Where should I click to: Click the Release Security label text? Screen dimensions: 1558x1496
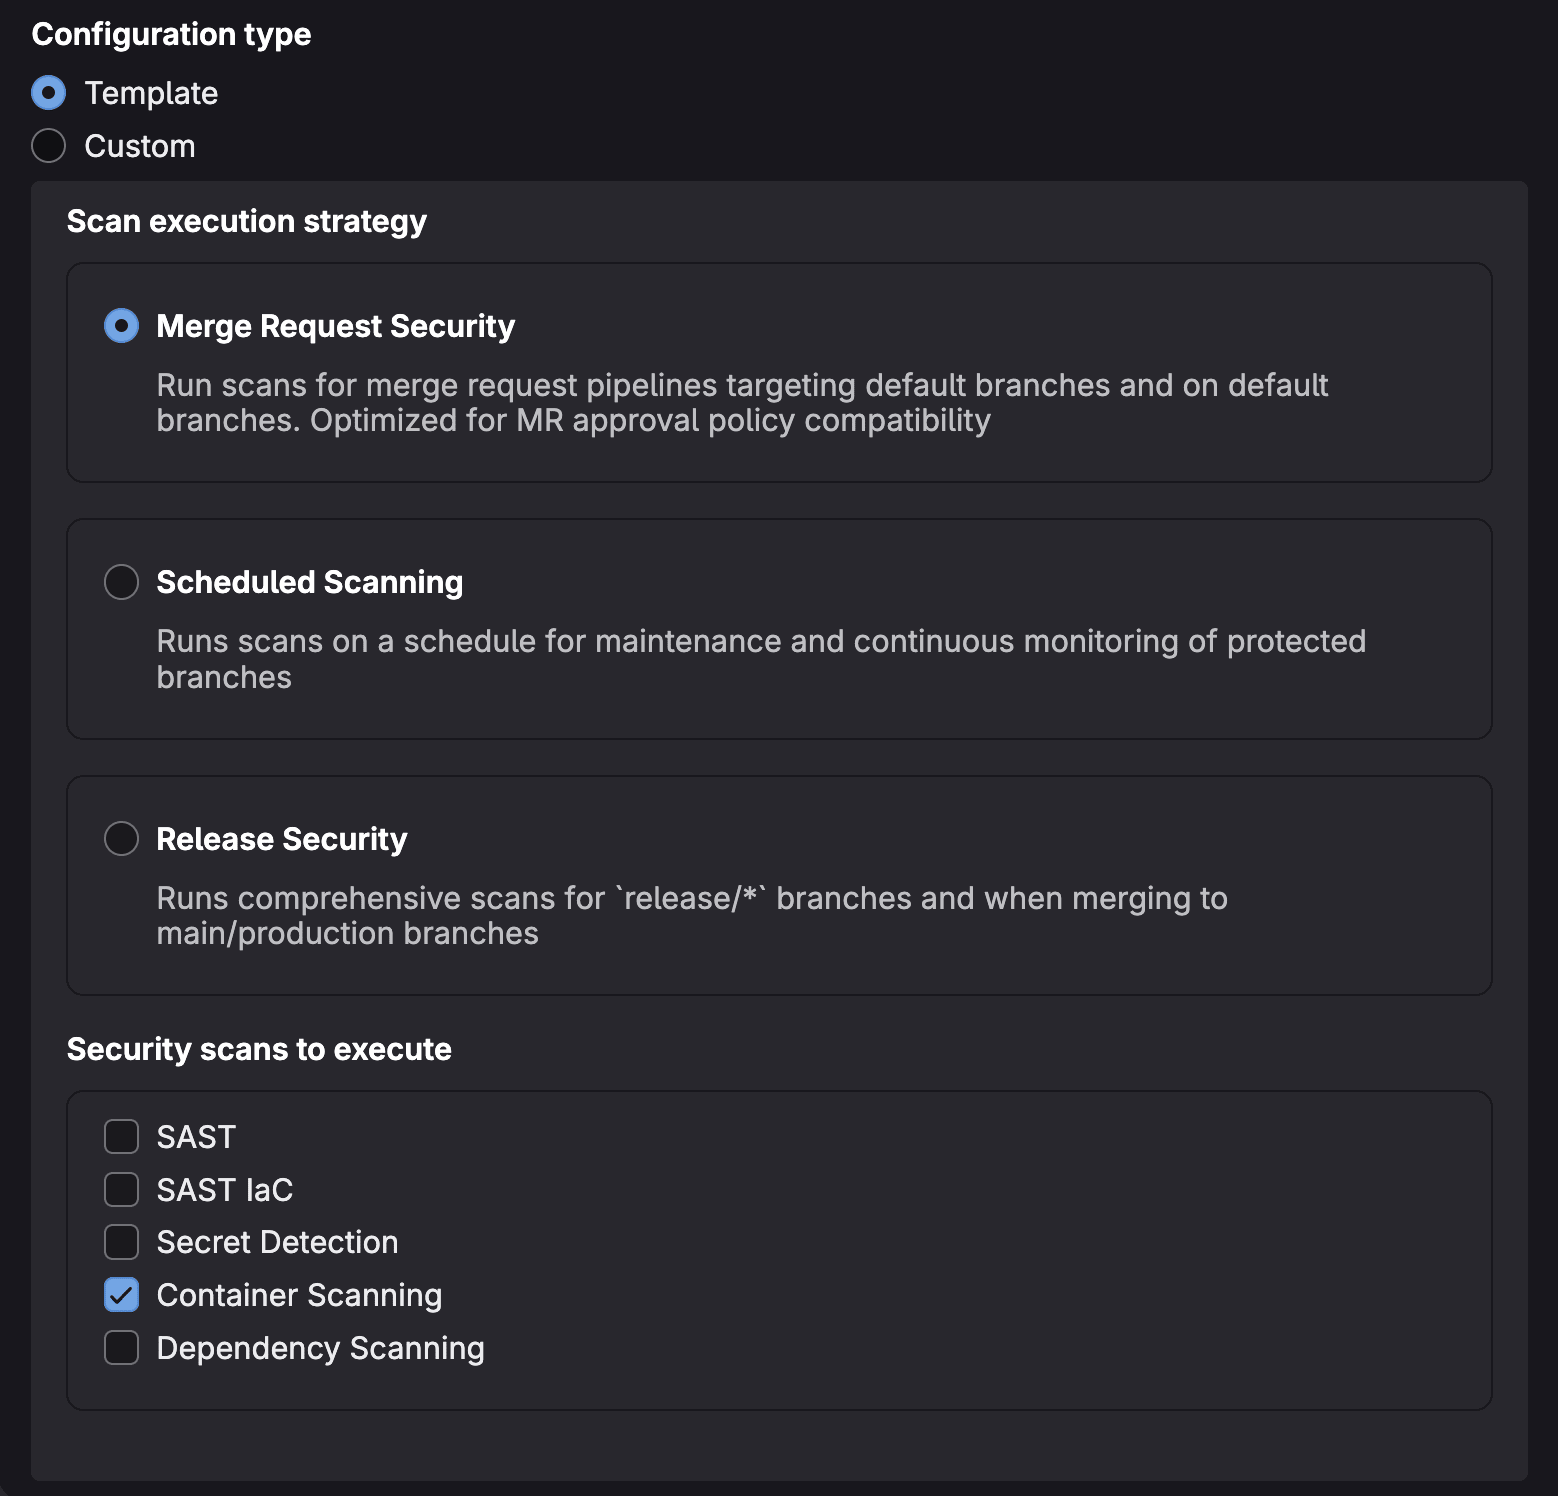[281, 839]
